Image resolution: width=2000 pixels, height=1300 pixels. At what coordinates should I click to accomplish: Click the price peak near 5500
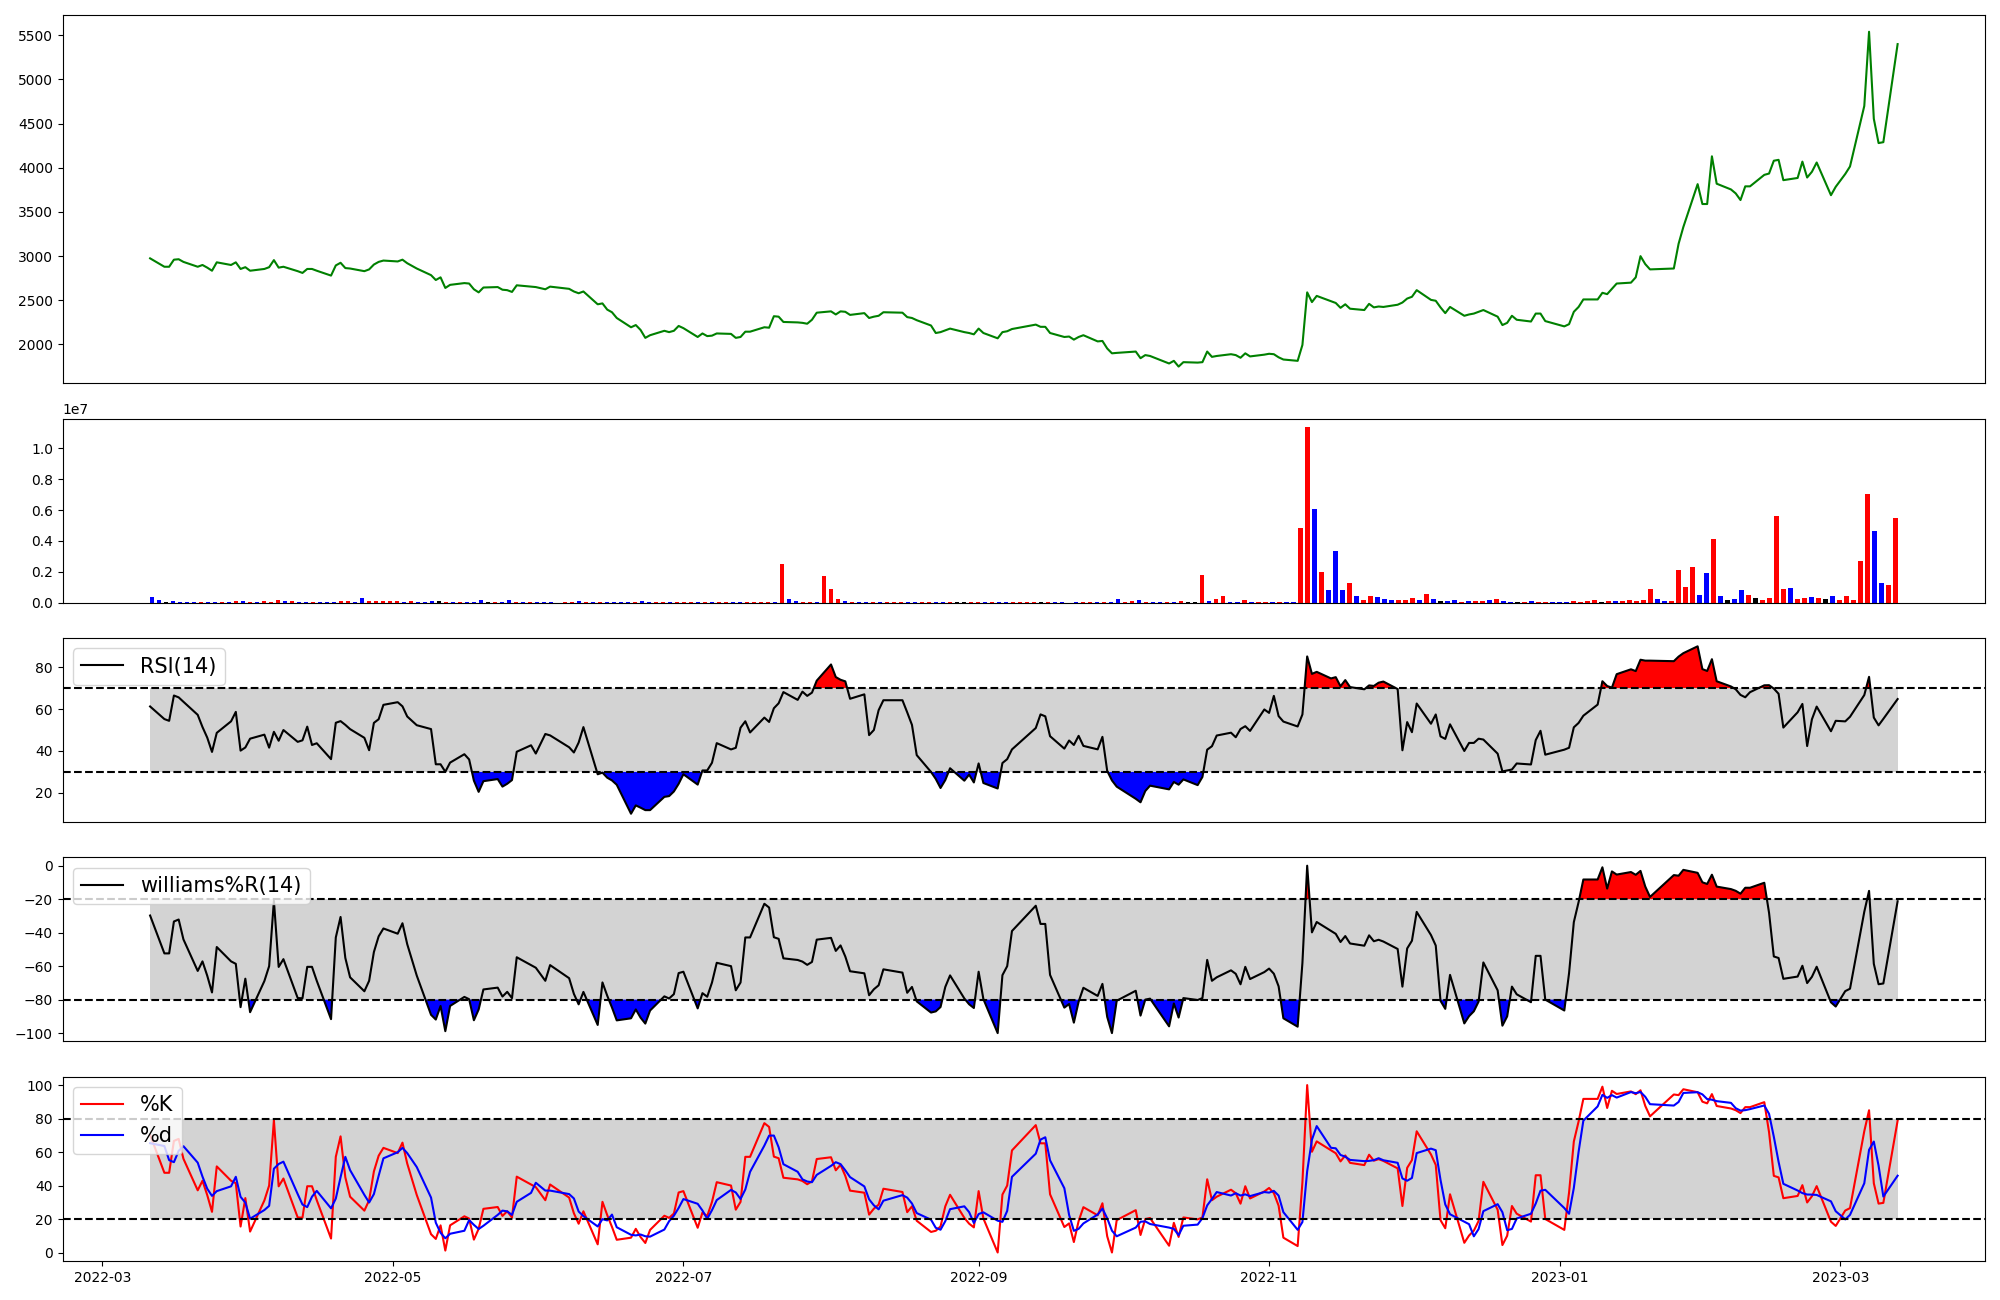(x=1868, y=33)
